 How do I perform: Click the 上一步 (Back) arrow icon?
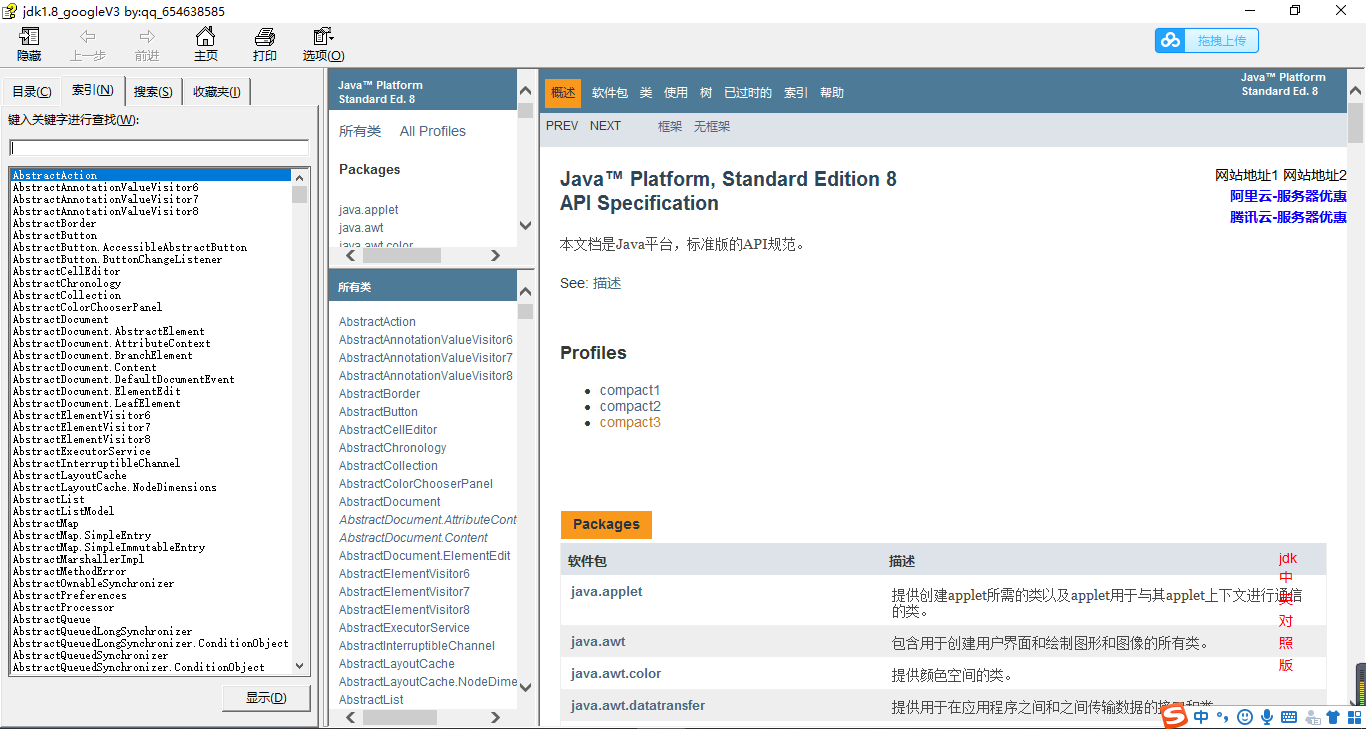pos(89,44)
